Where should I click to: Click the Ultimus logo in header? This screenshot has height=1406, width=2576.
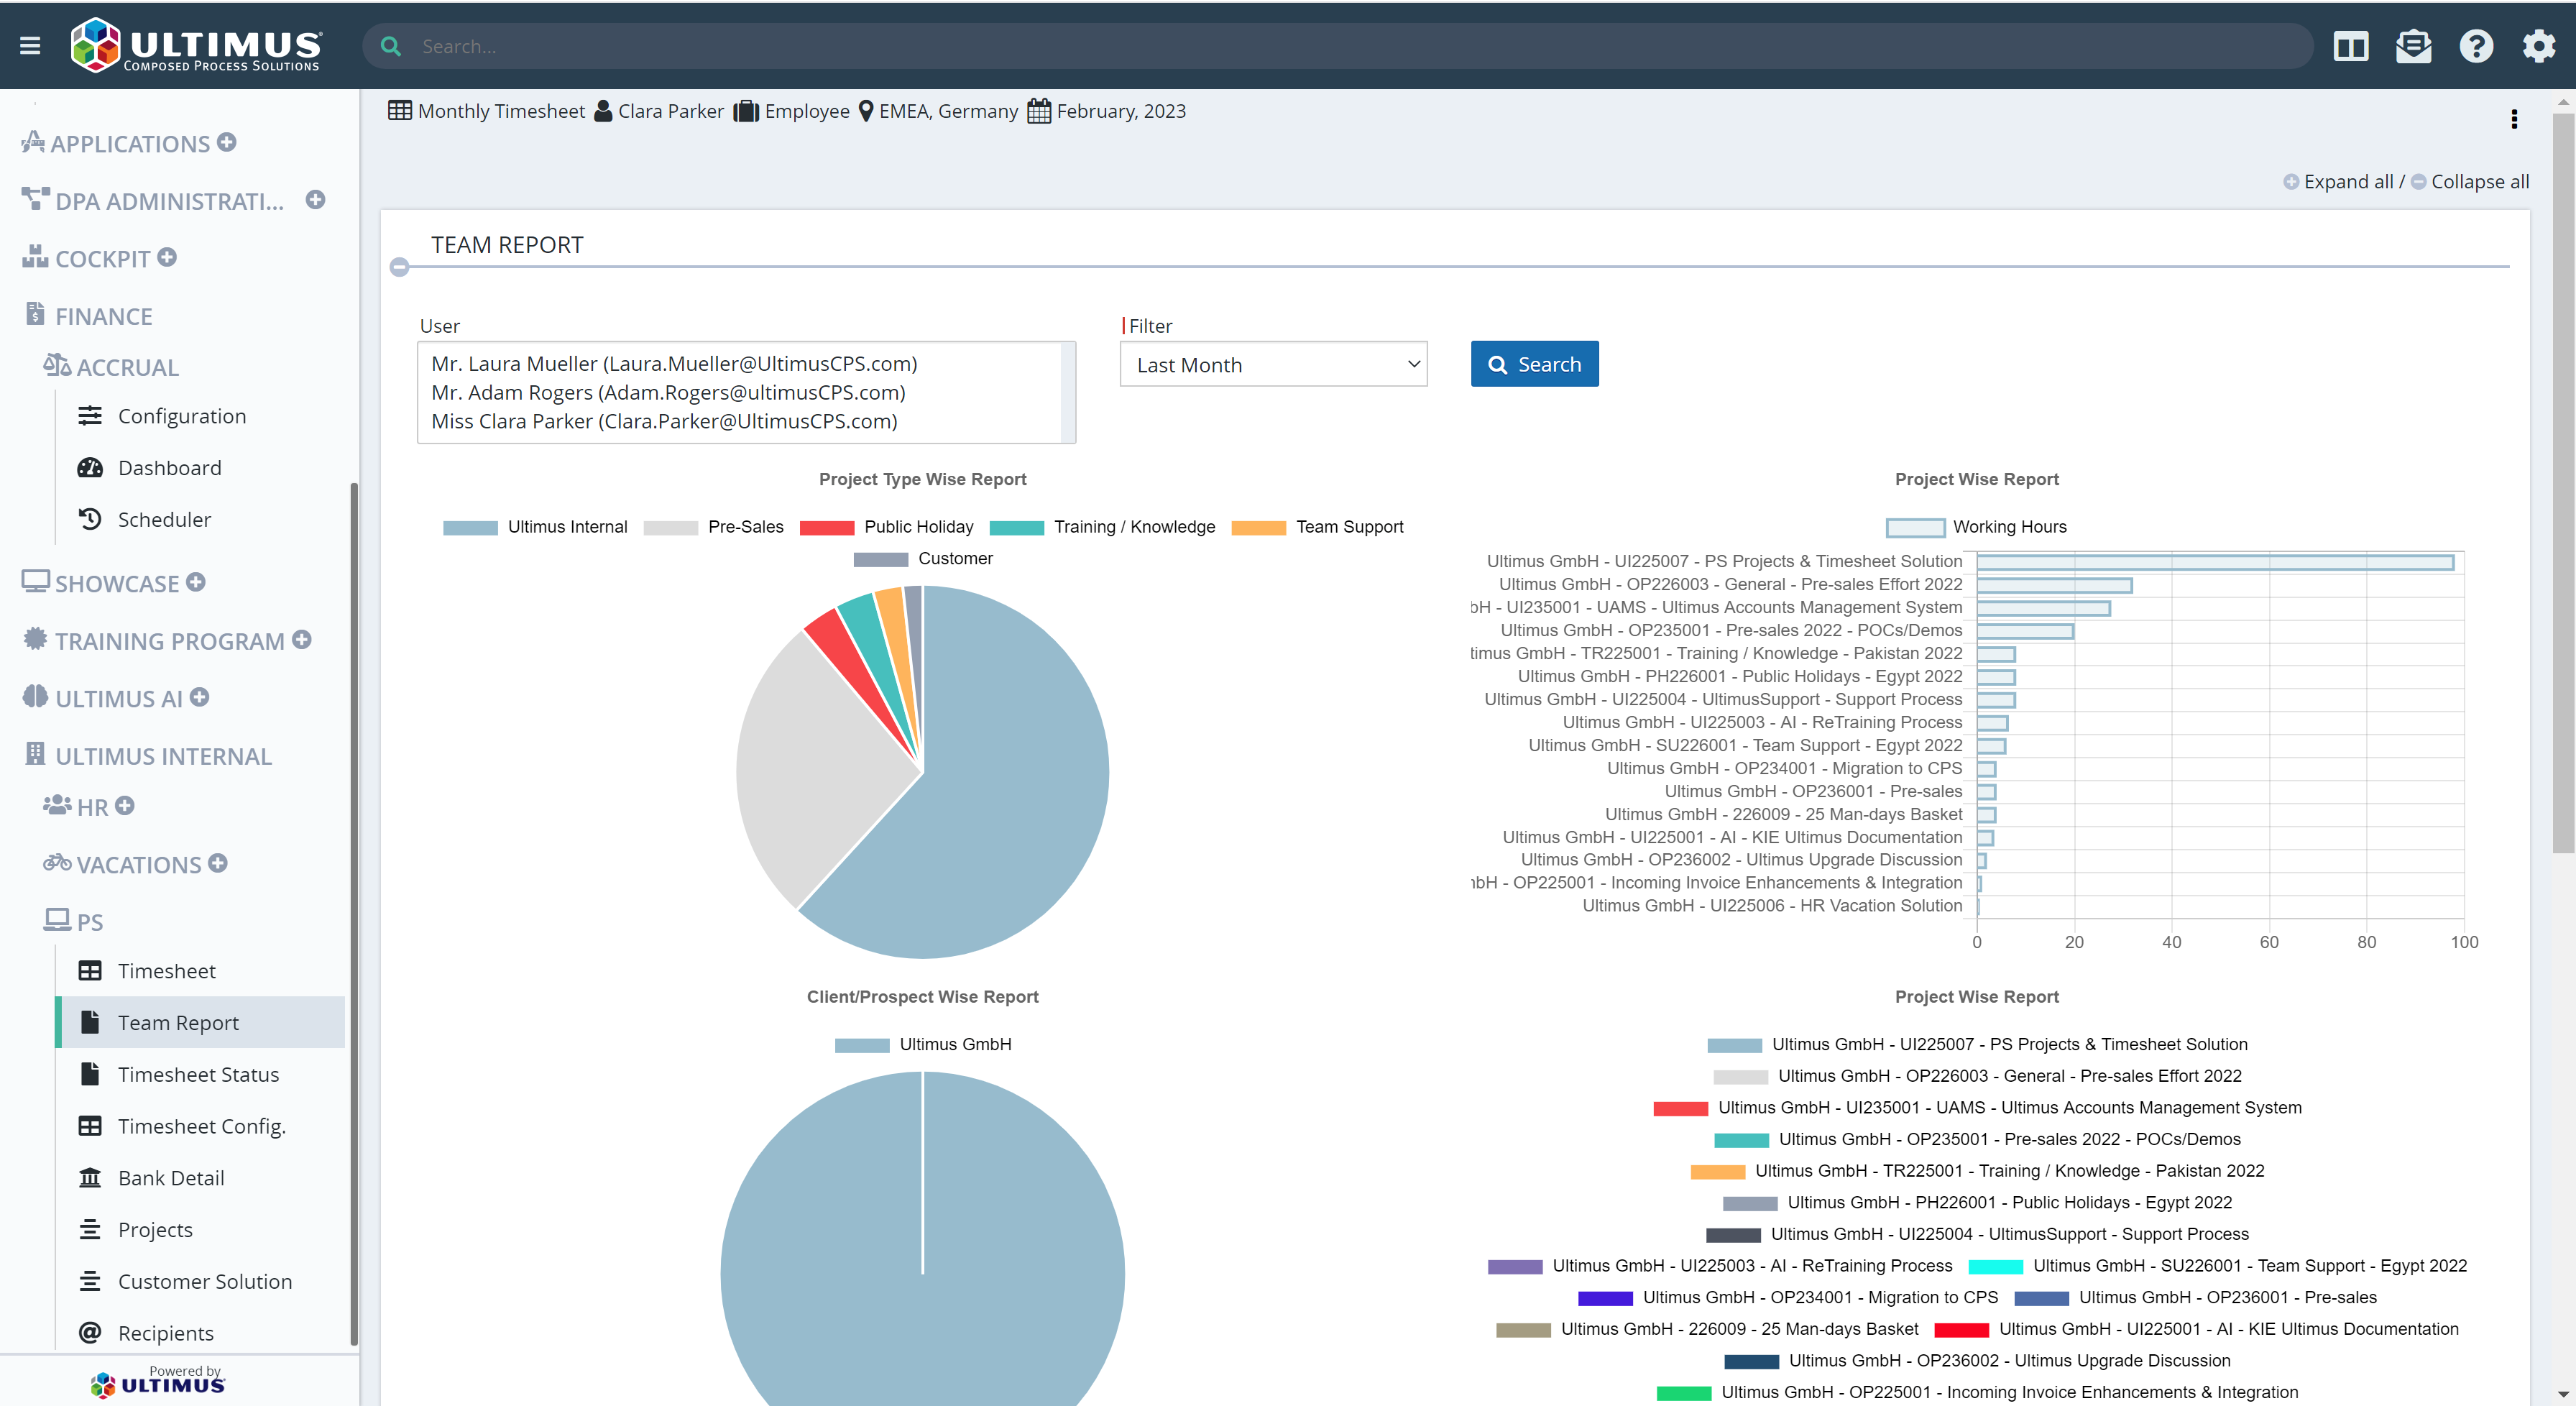[196, 46]
